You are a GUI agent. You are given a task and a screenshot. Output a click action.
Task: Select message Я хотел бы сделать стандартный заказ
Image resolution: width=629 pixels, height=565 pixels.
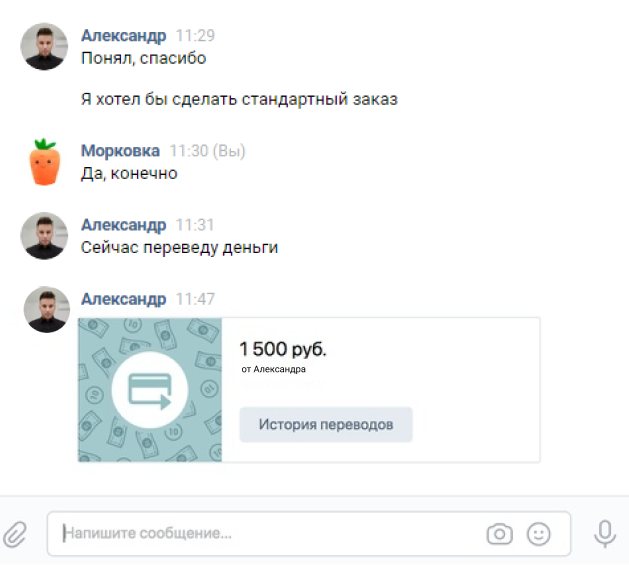point(239,99)
